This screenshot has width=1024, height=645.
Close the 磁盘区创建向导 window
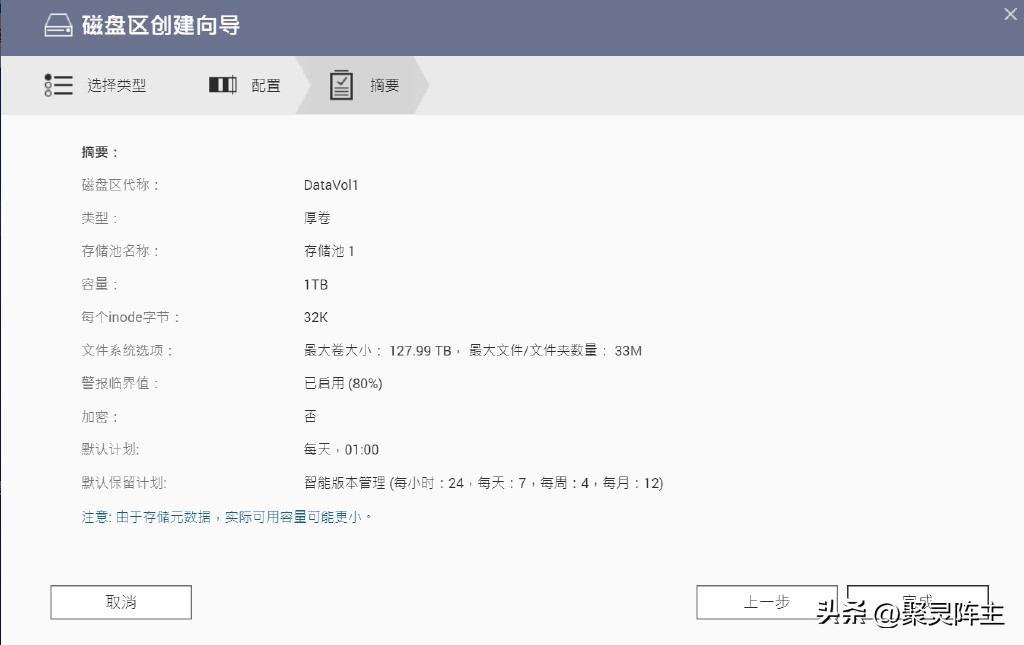coord(1009,14)
